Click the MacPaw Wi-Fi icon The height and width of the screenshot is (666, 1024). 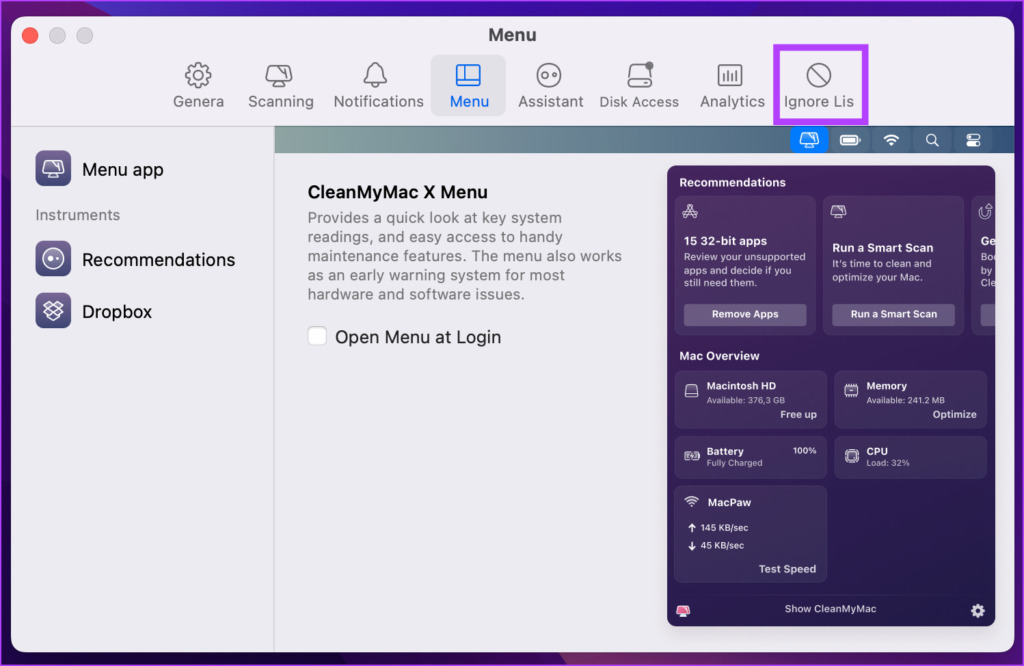(691, 501)
